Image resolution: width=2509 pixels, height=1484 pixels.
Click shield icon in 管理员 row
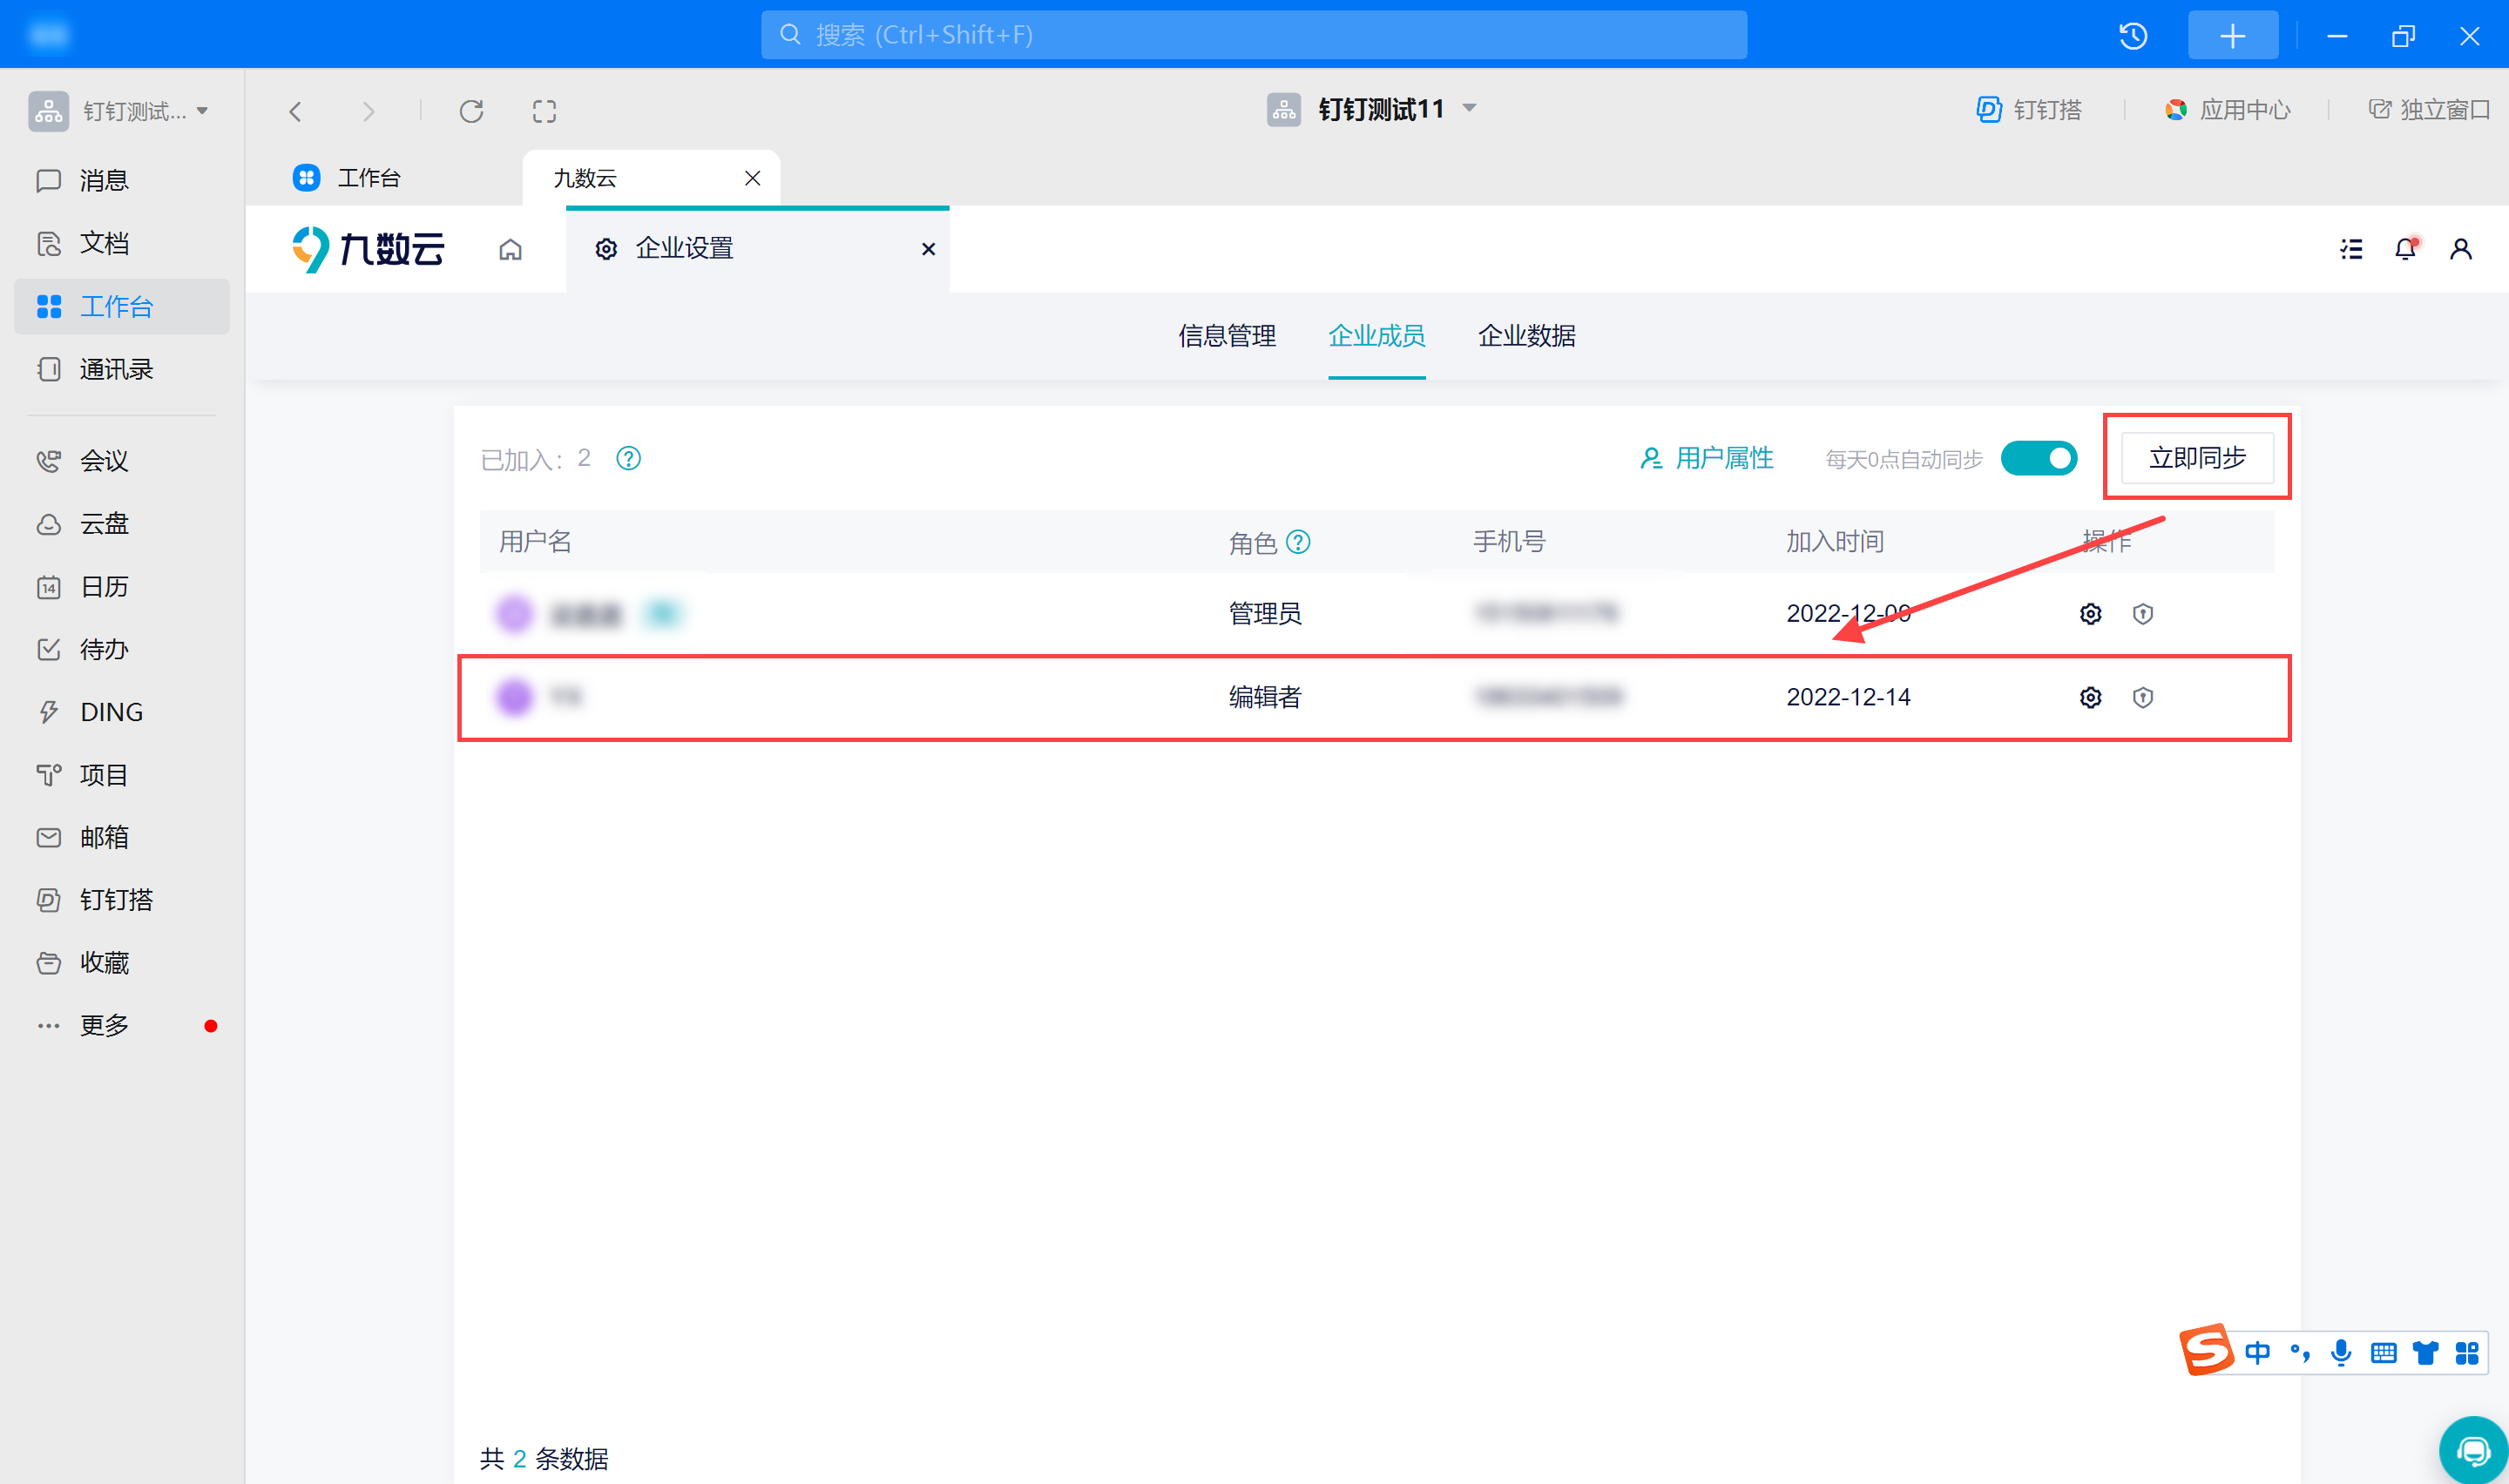click(x=2142, y=614)
